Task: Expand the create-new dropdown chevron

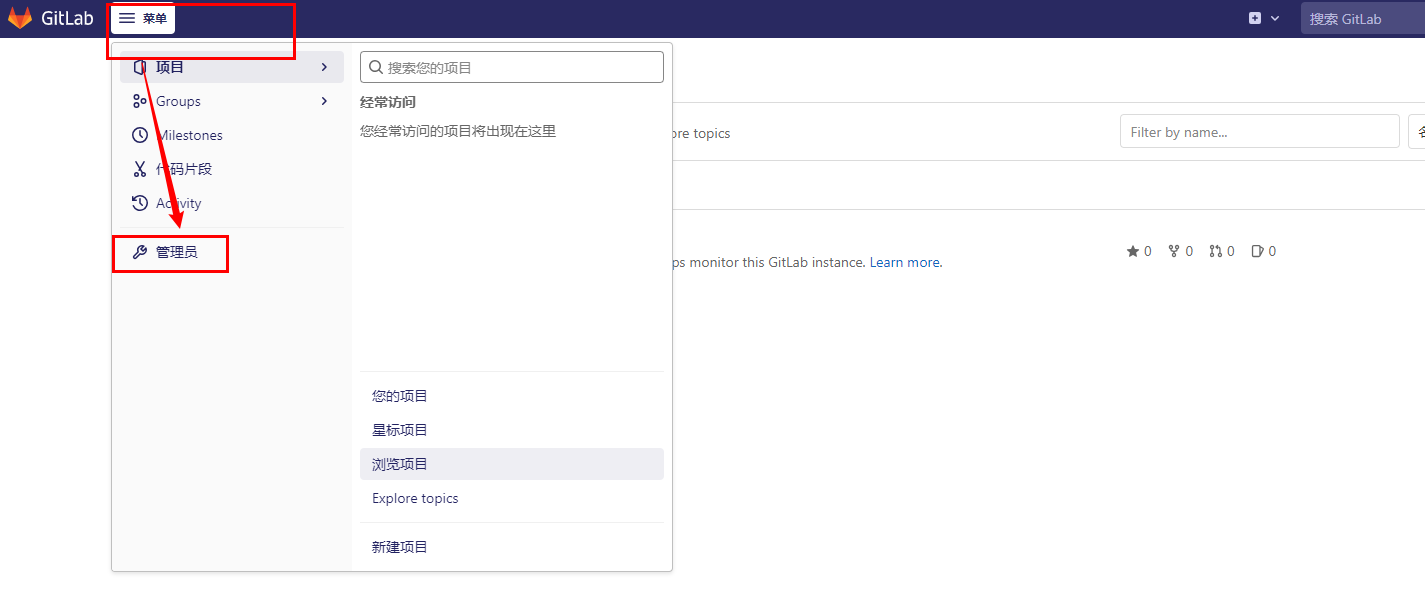Action: click(1275, 18)
